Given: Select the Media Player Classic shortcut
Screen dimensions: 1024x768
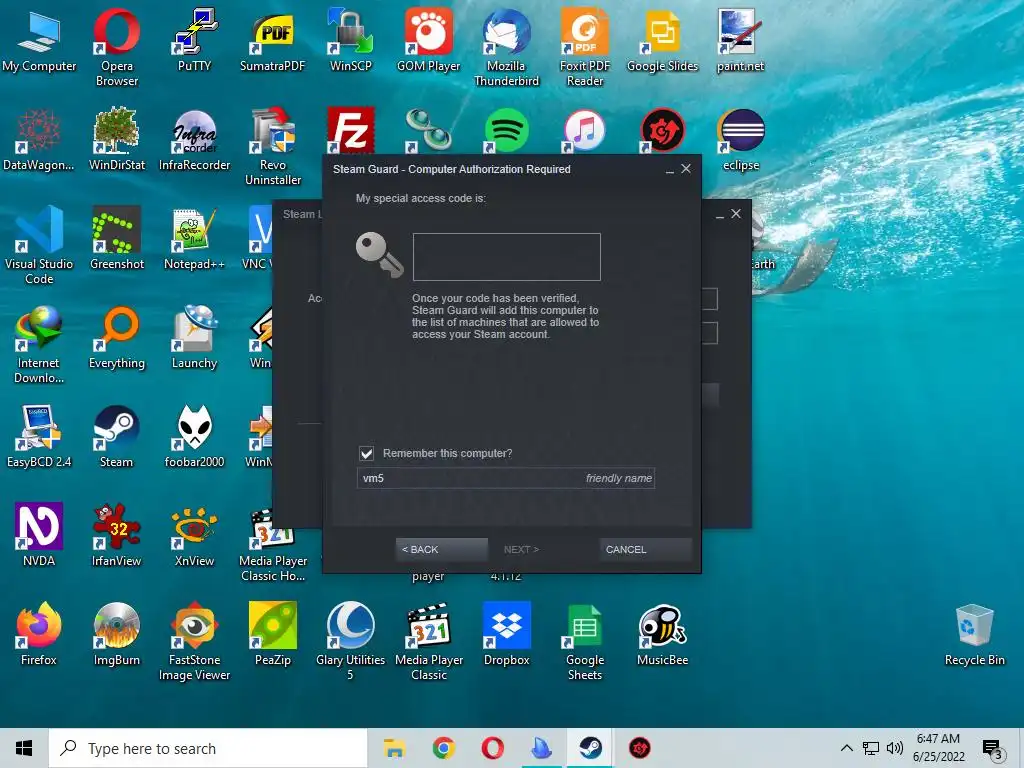Looking at the screenshot, I should point(428,641).
